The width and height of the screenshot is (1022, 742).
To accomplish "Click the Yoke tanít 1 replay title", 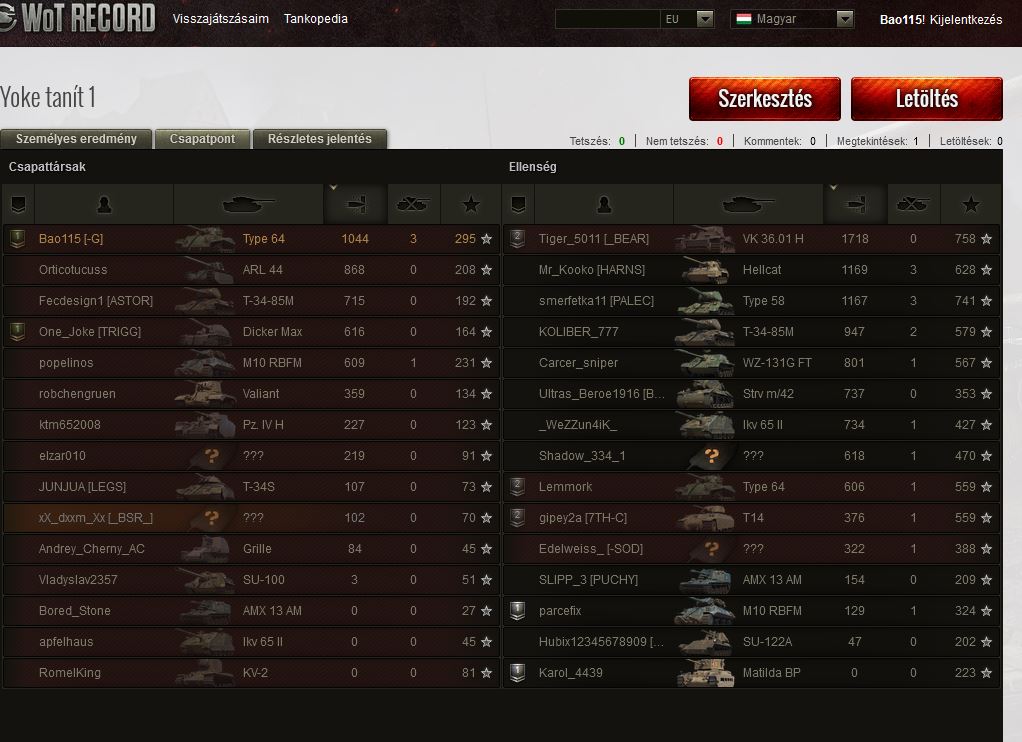I will (48, 97).
